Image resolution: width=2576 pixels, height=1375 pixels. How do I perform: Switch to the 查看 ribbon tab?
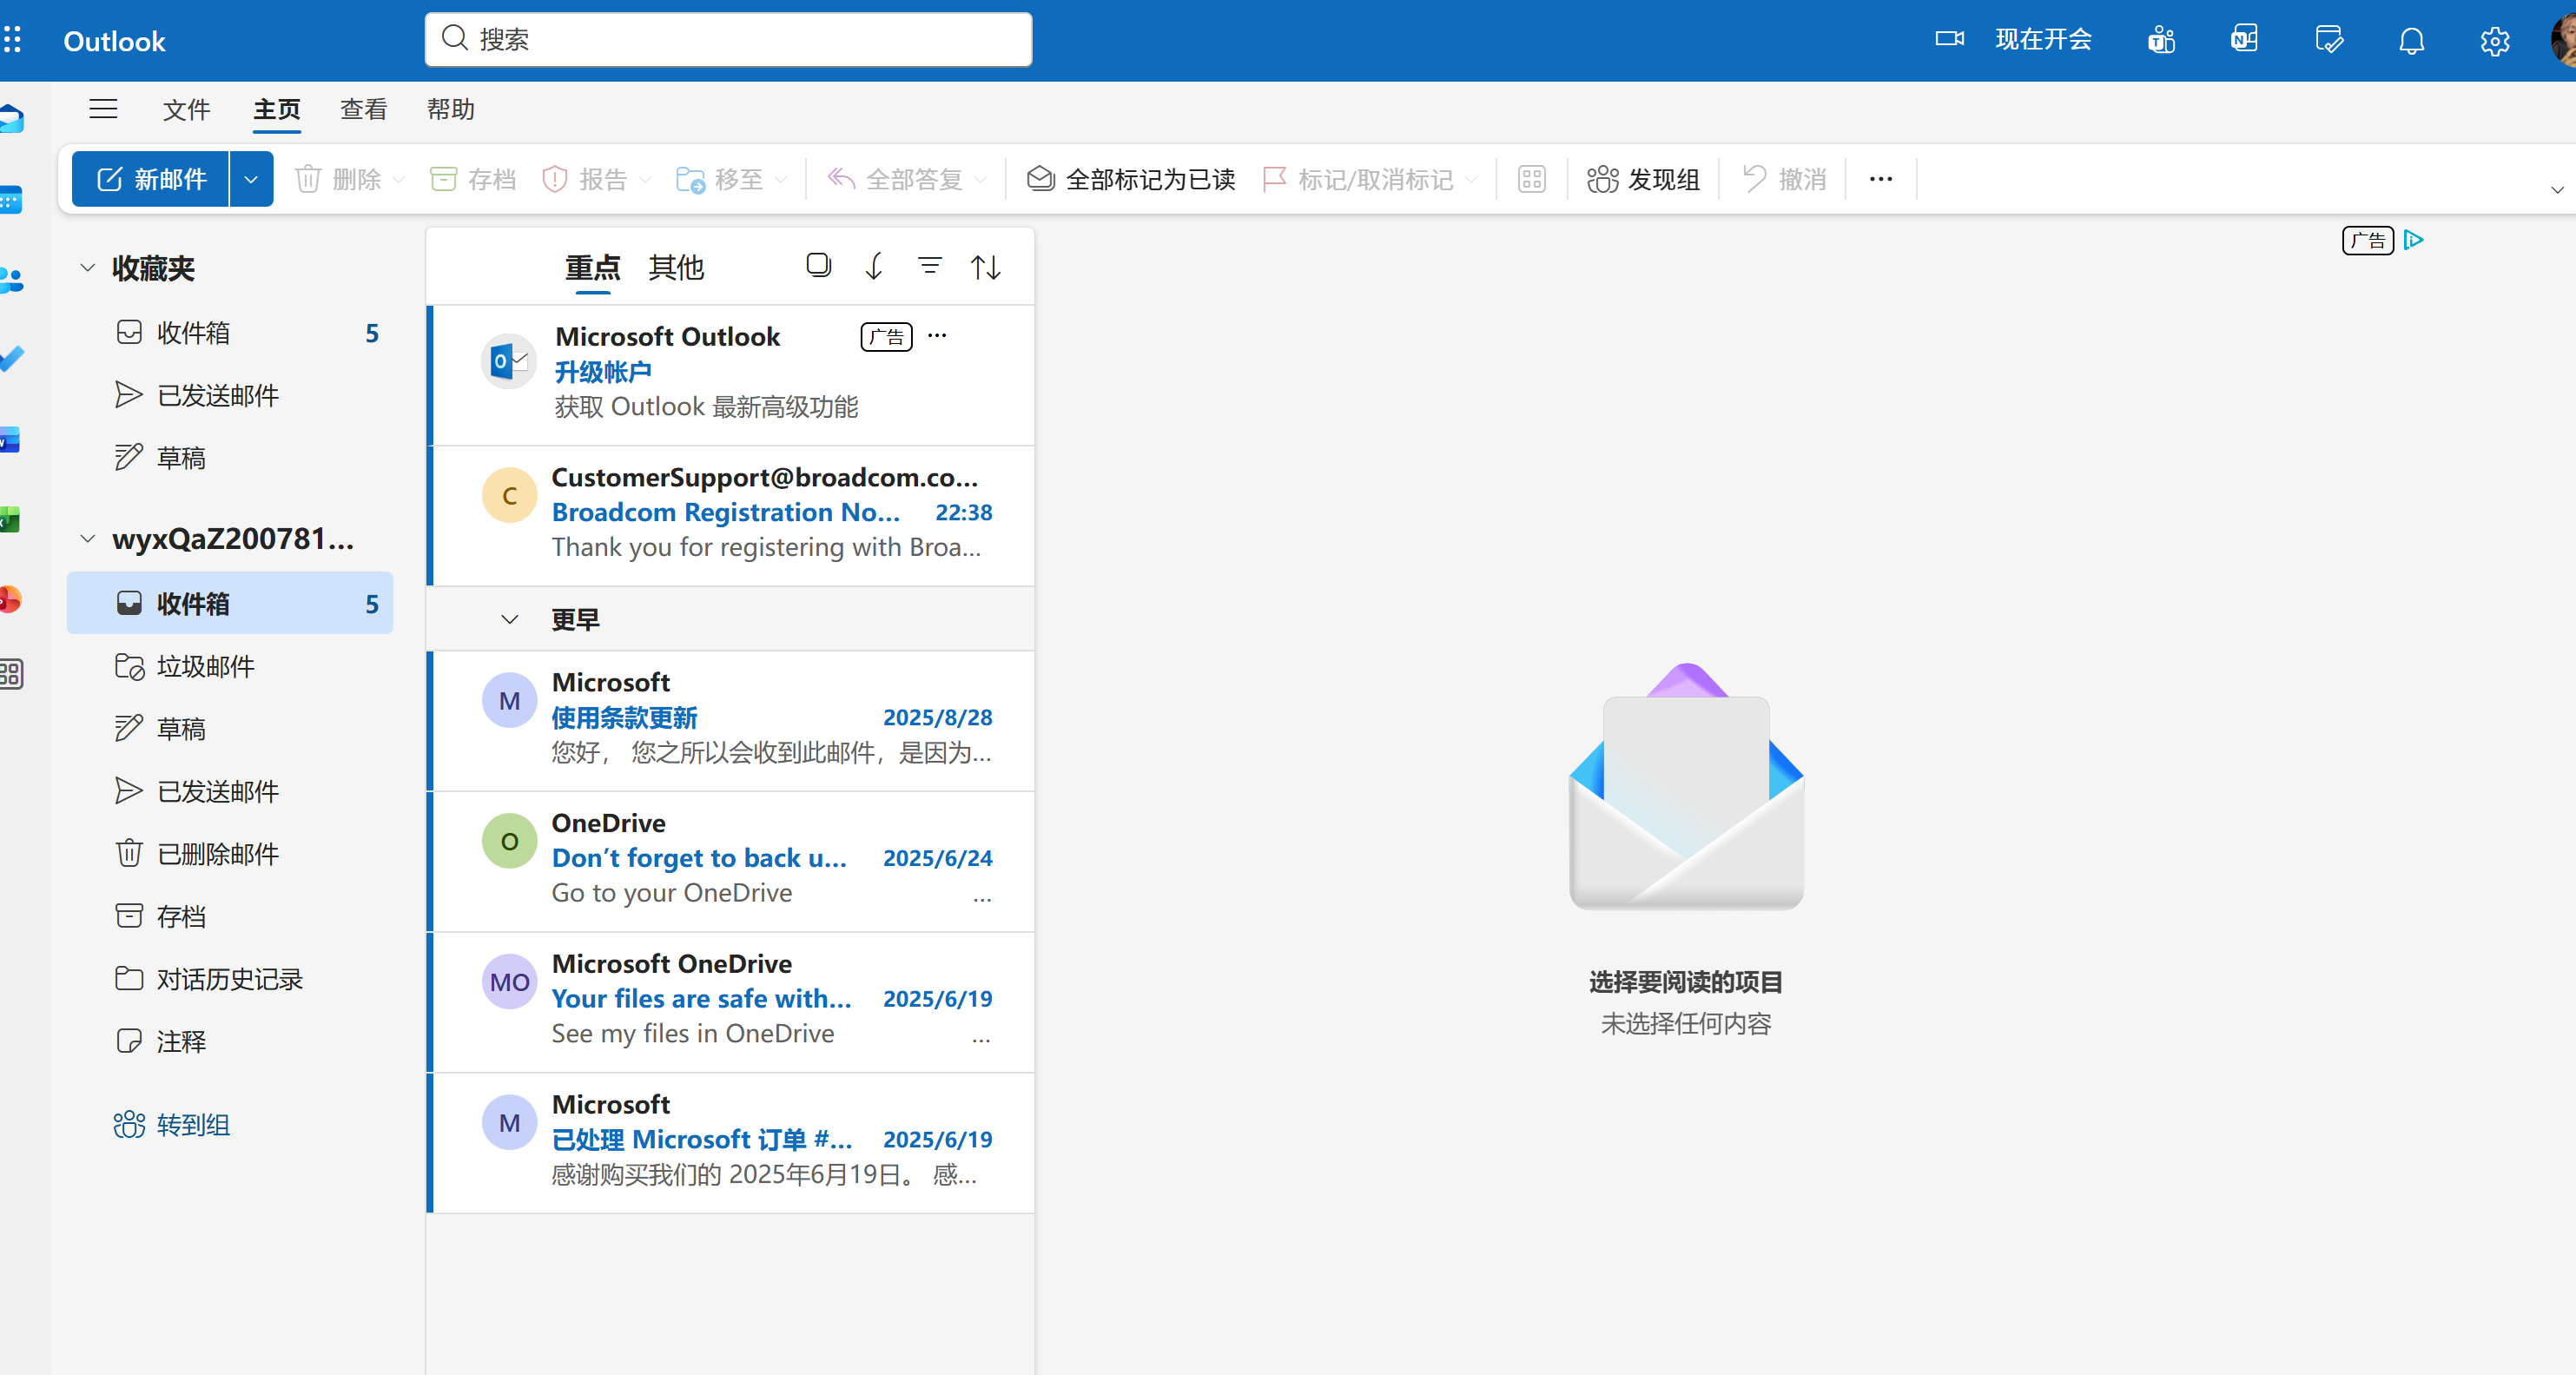[x=364, y=109]
